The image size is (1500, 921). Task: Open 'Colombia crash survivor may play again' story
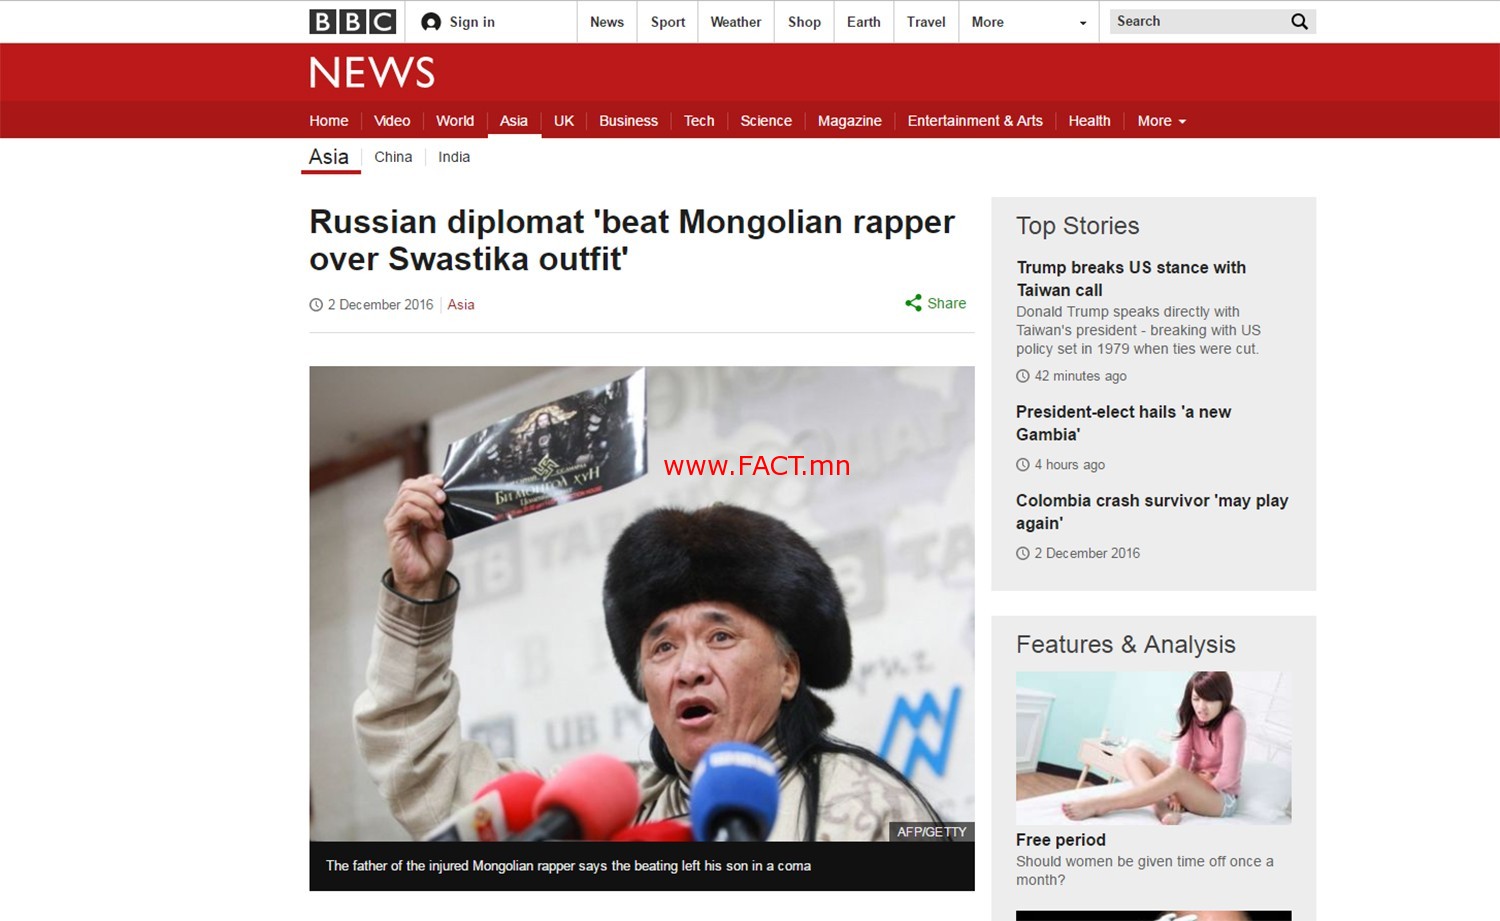pyautogui.click(x=1152, y=512)
